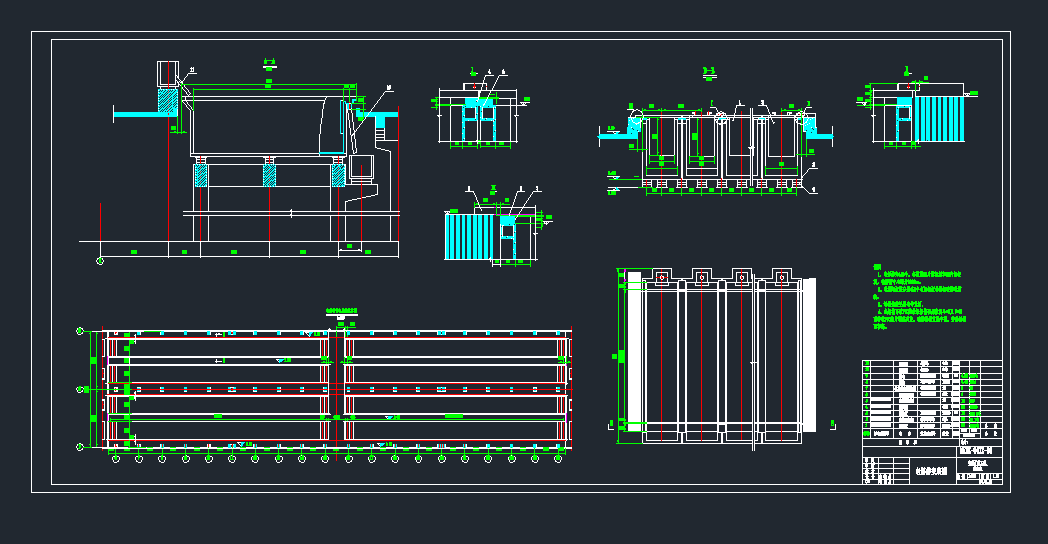Click the section label above the top-center cross-section
The width and height of the screenshot is (1048, 544).
click(x=707, y=70)
